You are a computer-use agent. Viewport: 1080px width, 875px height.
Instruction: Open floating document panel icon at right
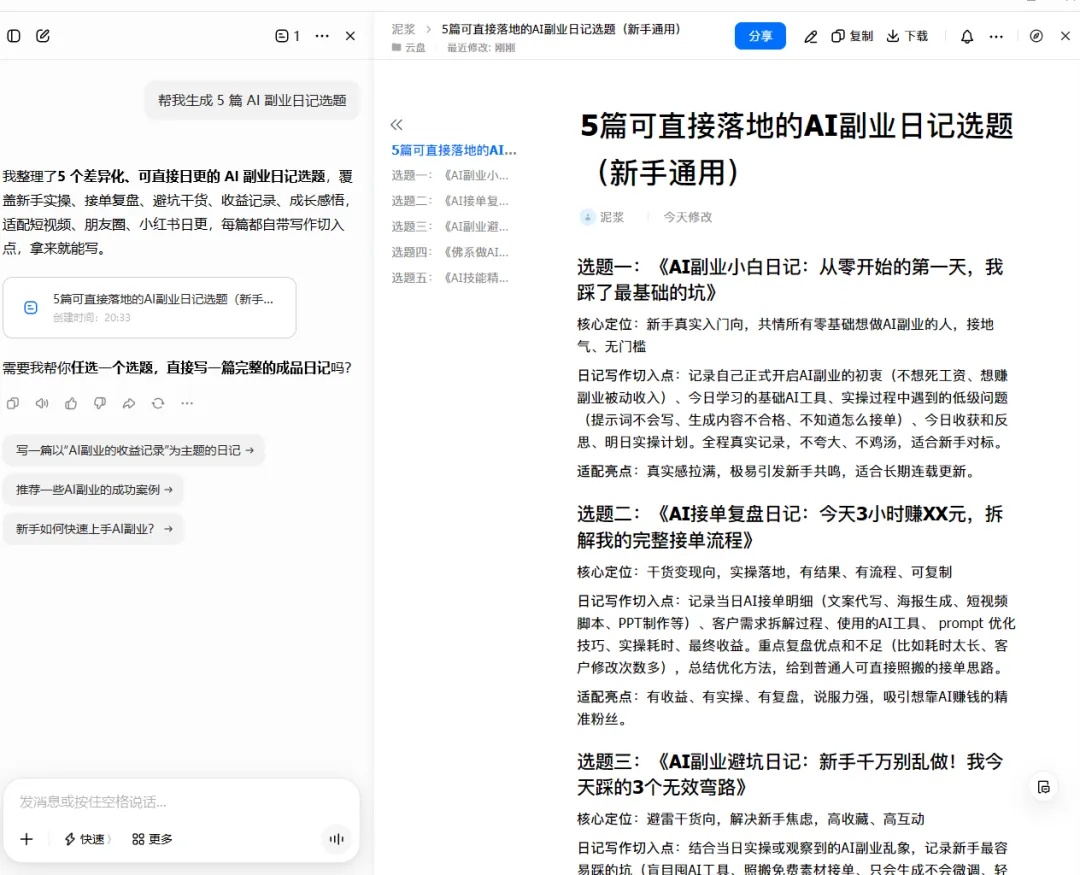pyautogui.click(x=1043, y=787)
